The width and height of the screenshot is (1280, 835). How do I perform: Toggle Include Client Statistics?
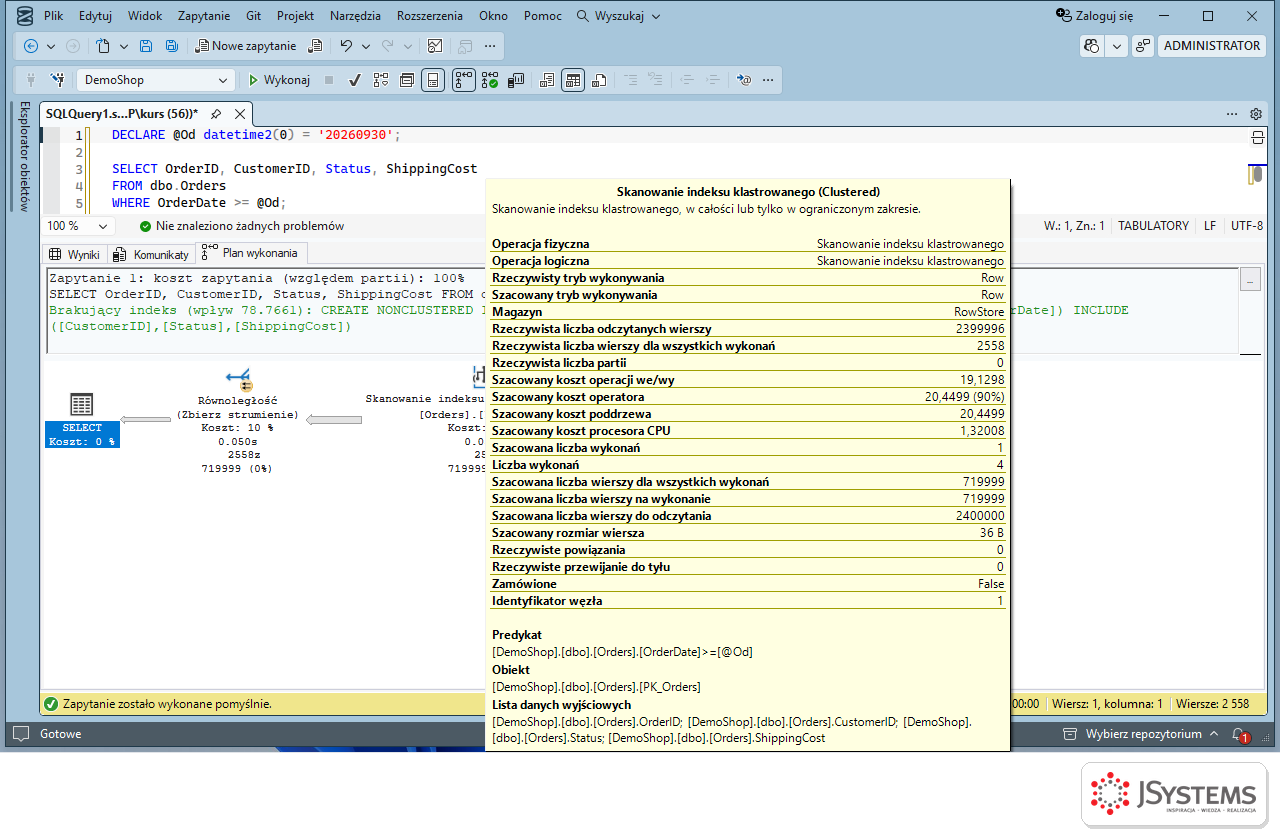(516, 80)
